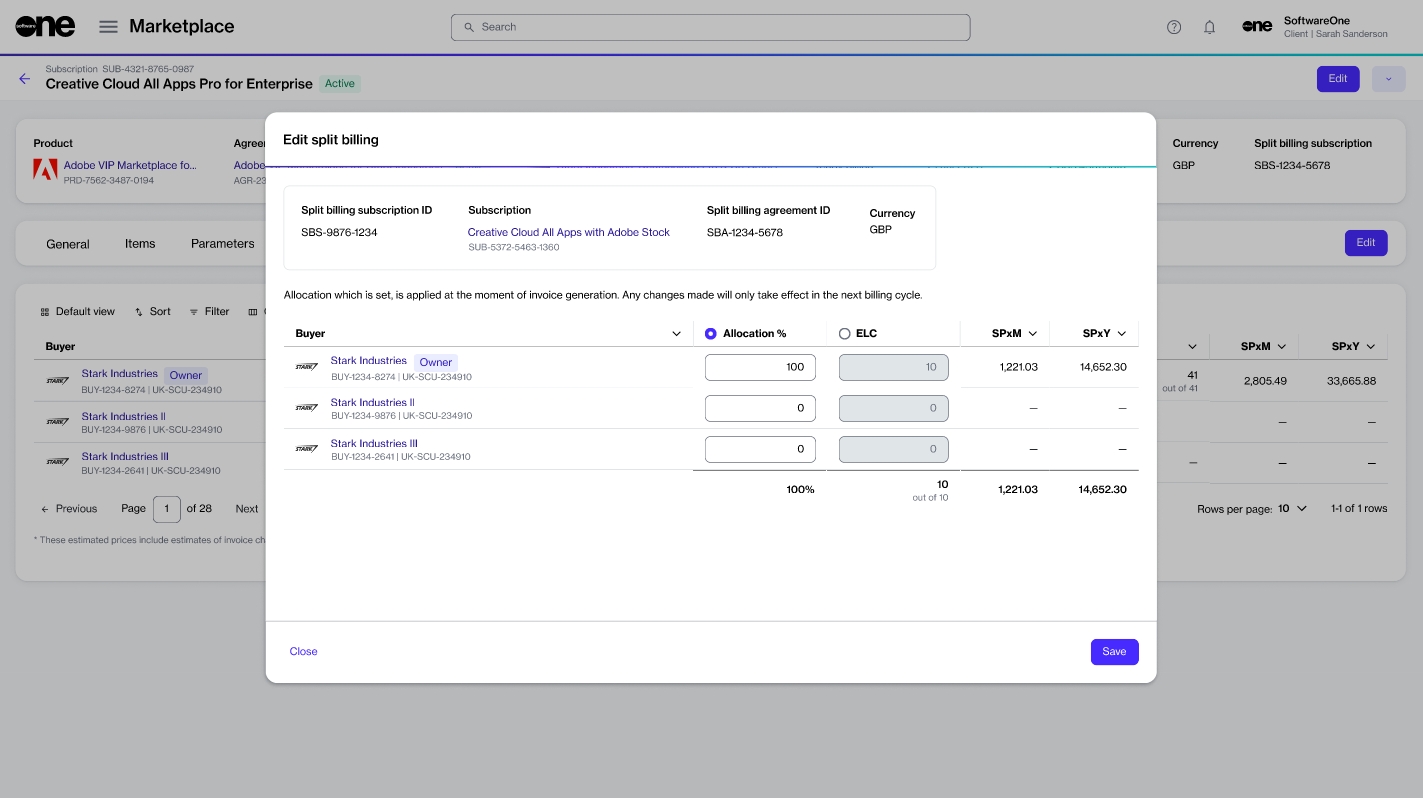Open the SPxM column dropdown in dialog
The image size is (1423, 798).
tap(1032, 334)
